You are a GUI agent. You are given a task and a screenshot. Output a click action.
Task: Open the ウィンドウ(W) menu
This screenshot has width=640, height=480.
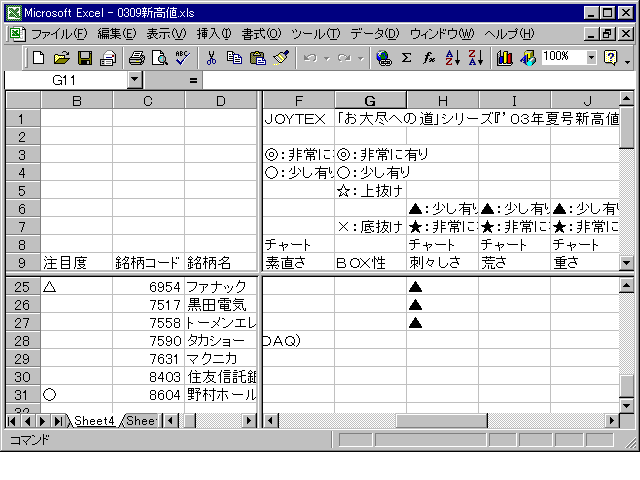coord(442,33)
